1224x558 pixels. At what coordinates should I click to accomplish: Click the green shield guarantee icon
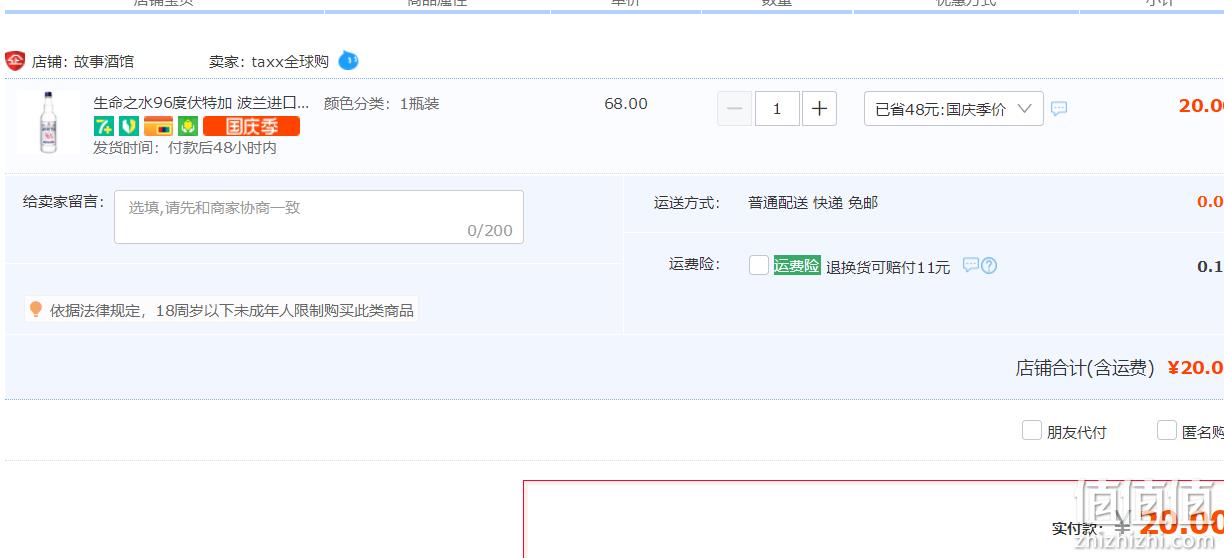coord(128,126)
